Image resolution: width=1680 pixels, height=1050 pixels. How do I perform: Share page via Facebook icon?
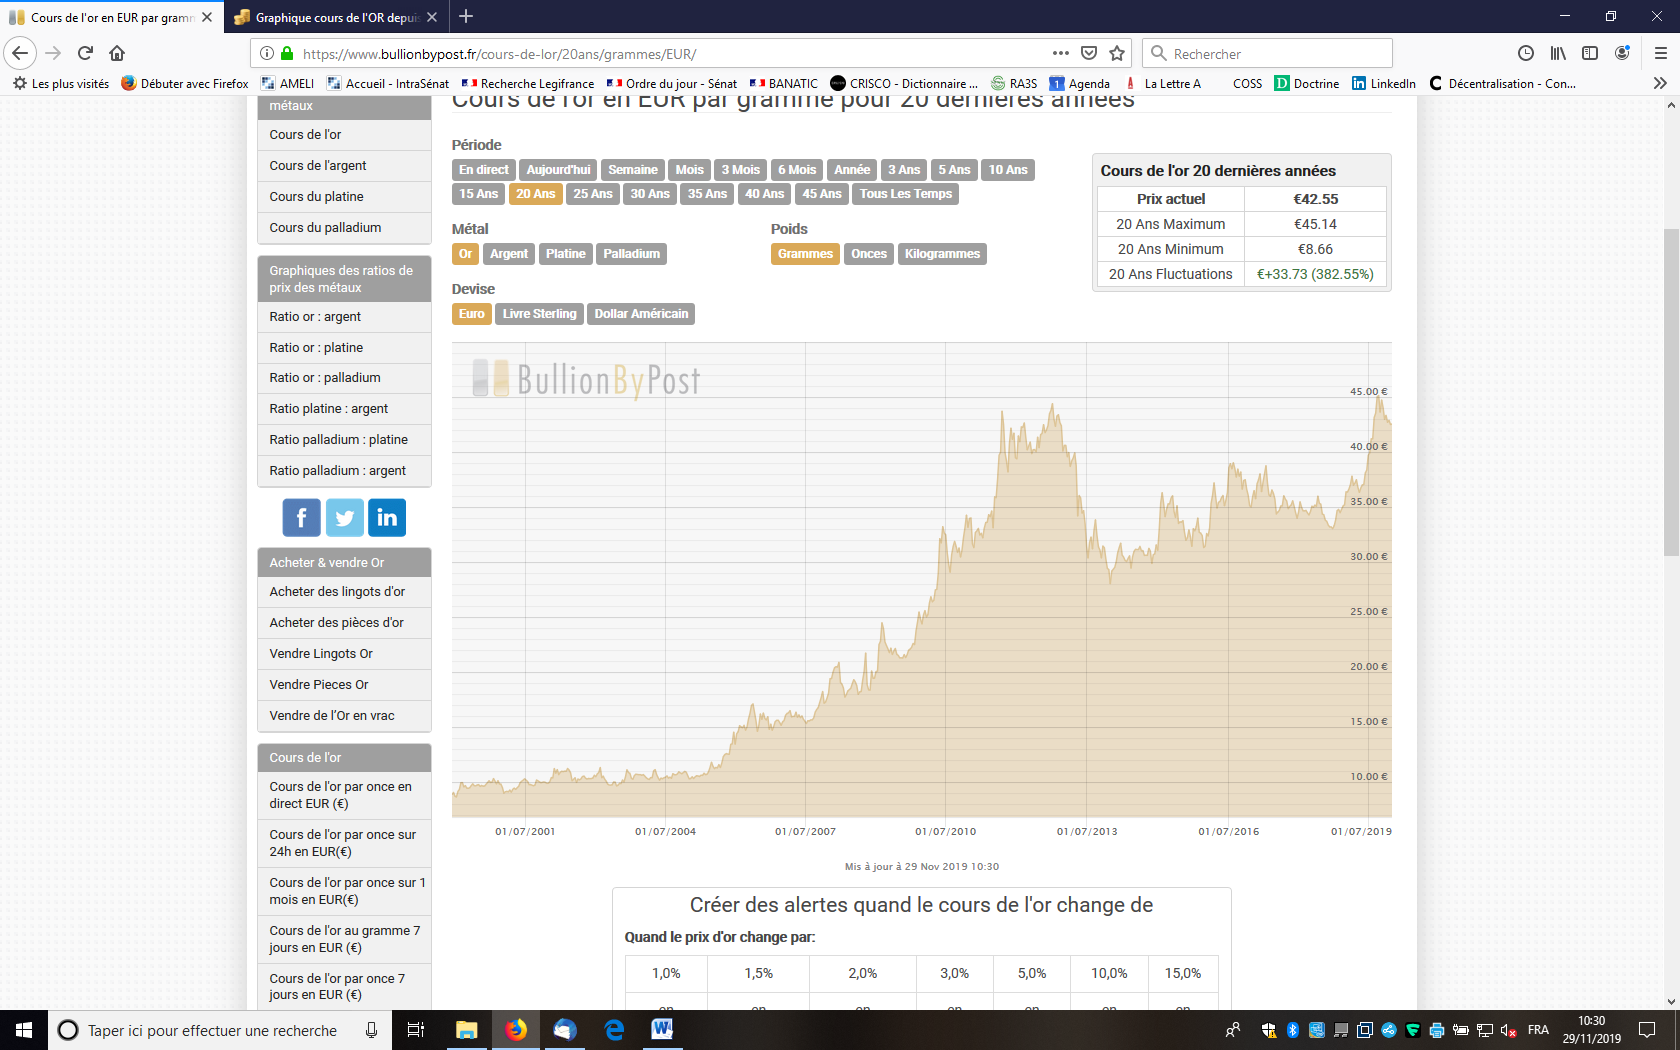tap(301, 518)
